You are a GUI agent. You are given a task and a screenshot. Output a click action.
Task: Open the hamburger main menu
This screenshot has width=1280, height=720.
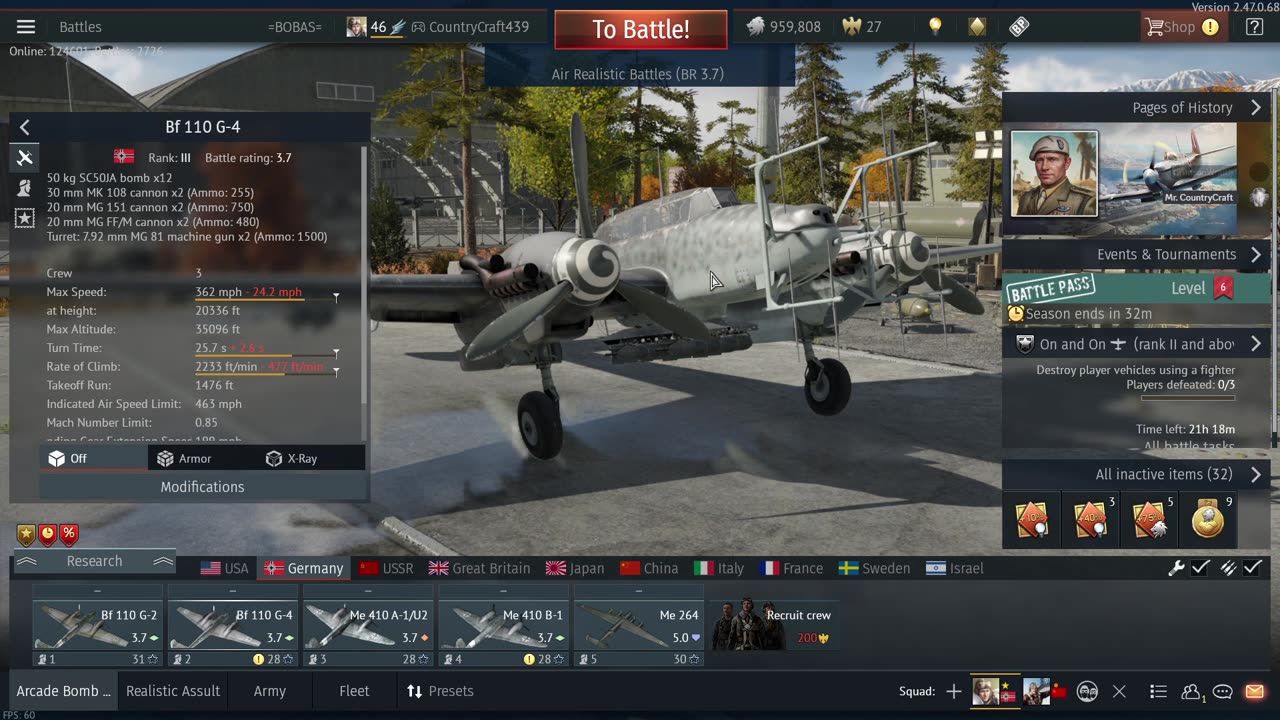(26, 27)
